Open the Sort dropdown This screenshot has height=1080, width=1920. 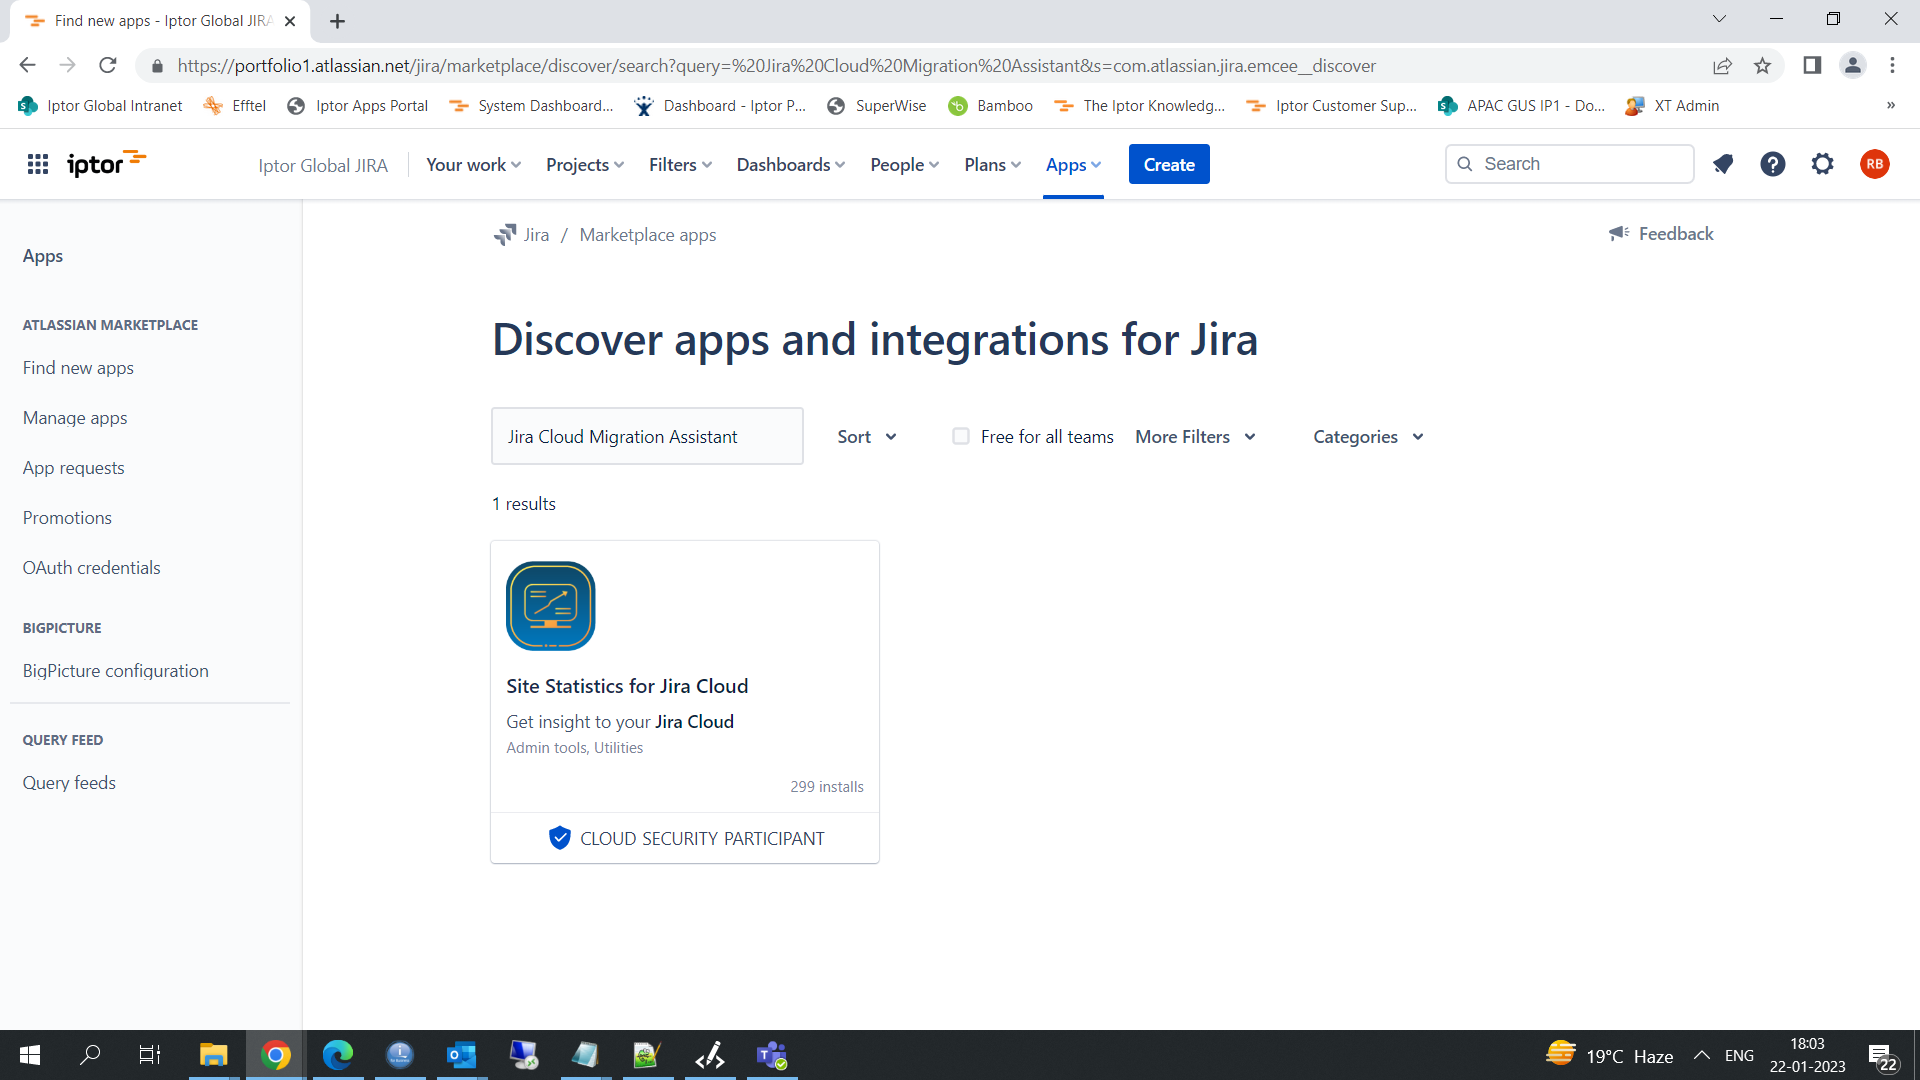866,436
